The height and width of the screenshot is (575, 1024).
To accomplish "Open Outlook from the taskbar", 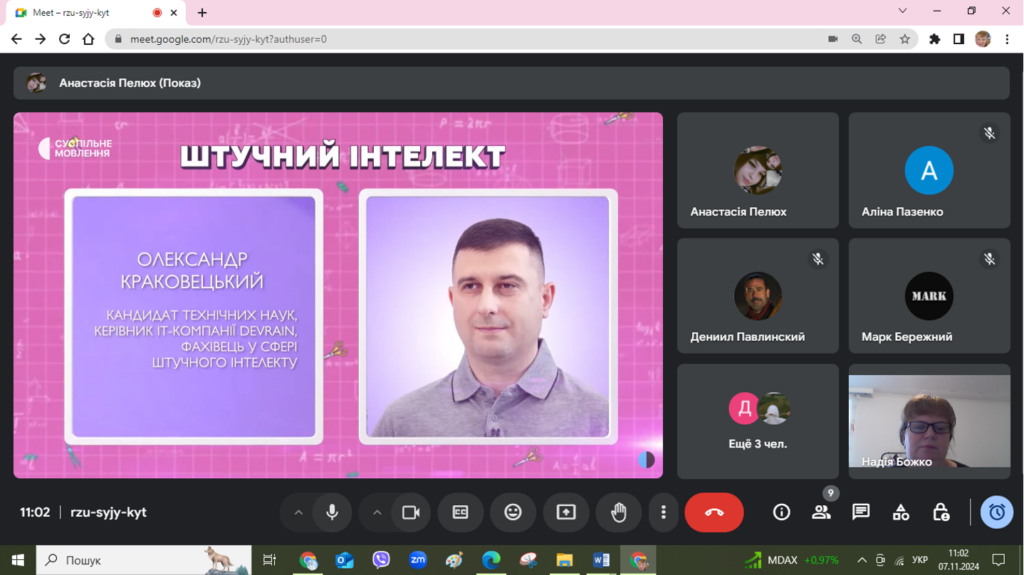I will pyautogui.click(x=345, y=560).
